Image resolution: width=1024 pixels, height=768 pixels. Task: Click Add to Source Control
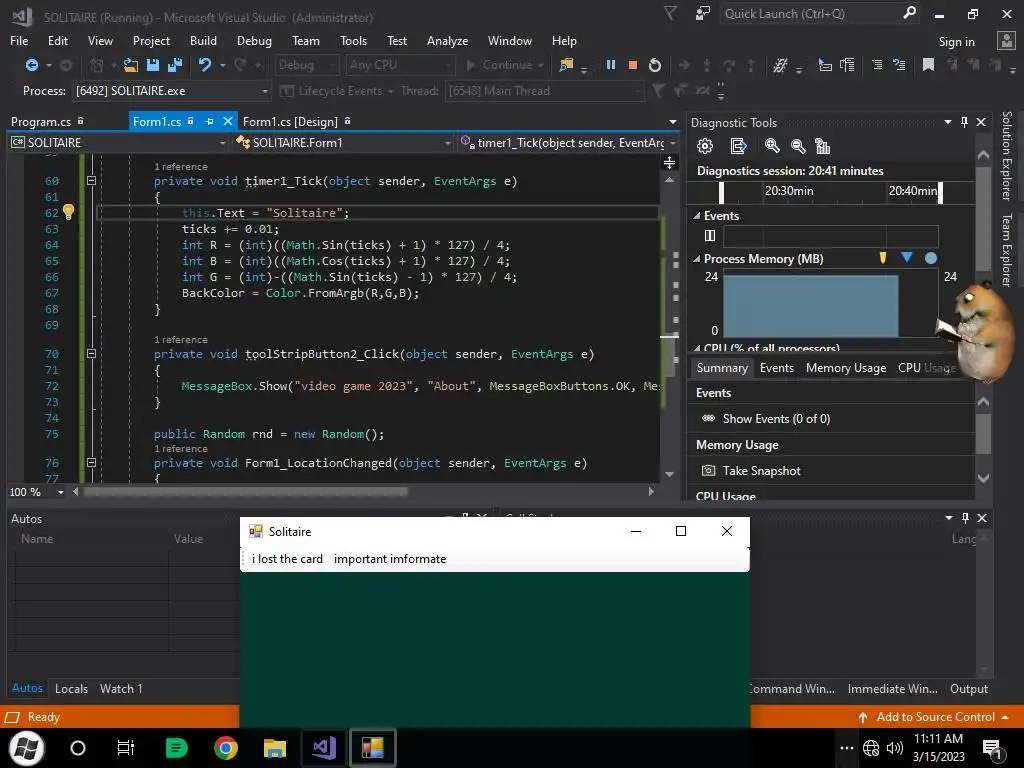pyautogui.click(x=935, y=716)
